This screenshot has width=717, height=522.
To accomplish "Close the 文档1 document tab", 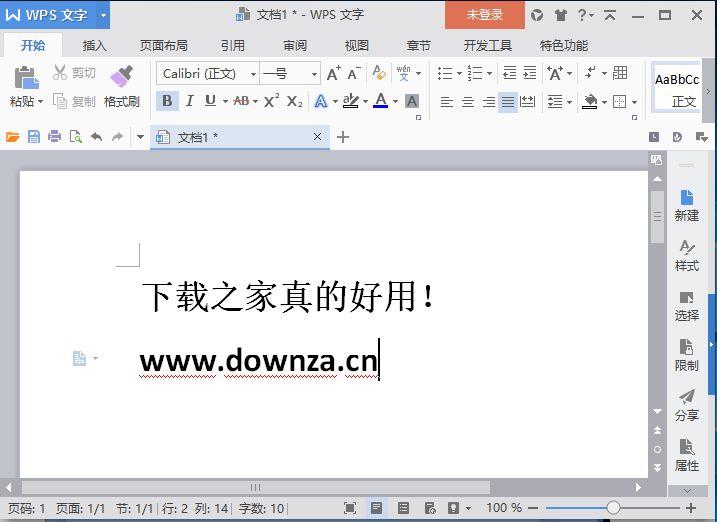I will pyautogui.click(x=317, y=137).
